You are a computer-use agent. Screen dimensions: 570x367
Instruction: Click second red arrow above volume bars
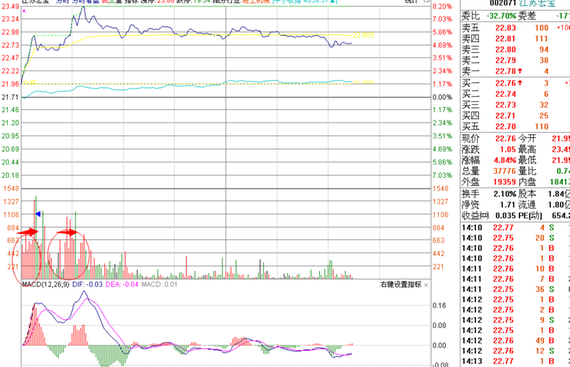point(67,232)
